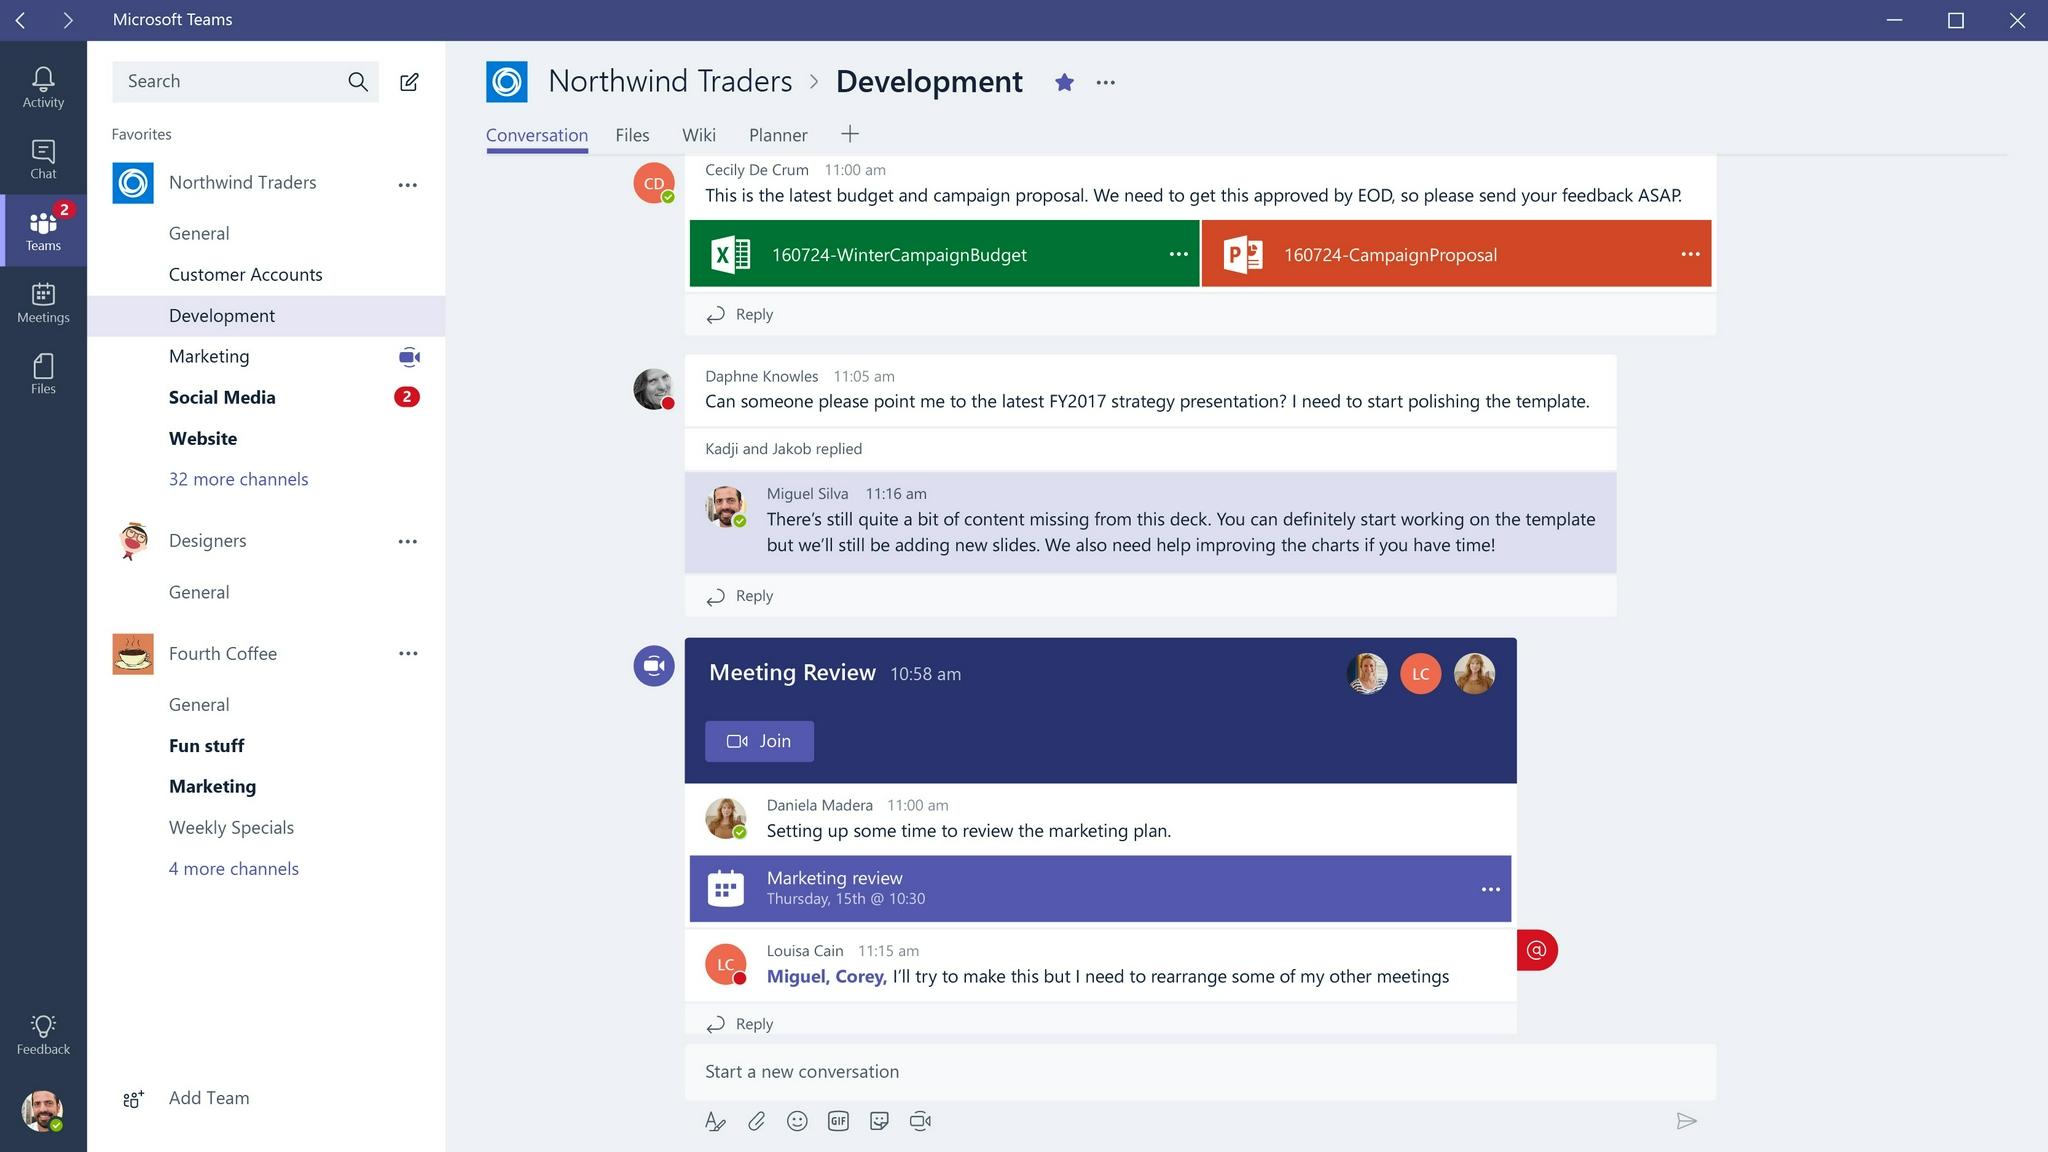Expand Northwind Traders more options menu
The width and height of the screenshot is (2048, 1152).
click(408, 183)
